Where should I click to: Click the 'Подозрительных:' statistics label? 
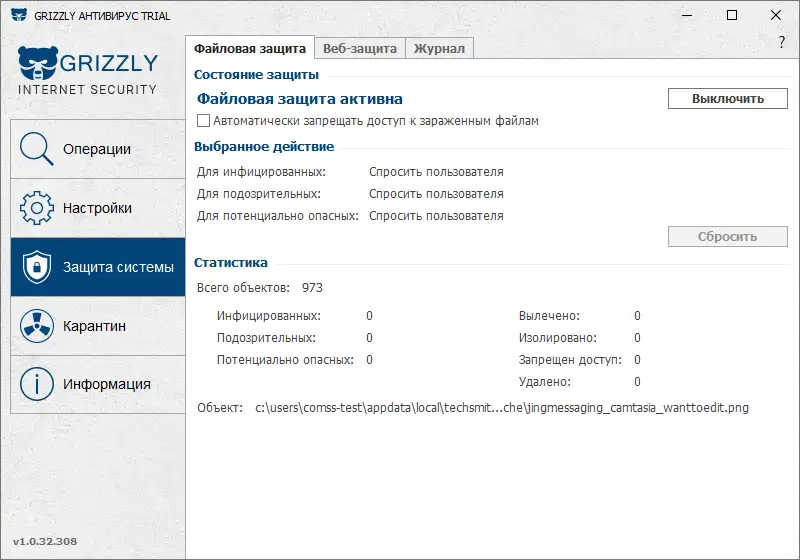pyautogui.click(x=266, y=338)
